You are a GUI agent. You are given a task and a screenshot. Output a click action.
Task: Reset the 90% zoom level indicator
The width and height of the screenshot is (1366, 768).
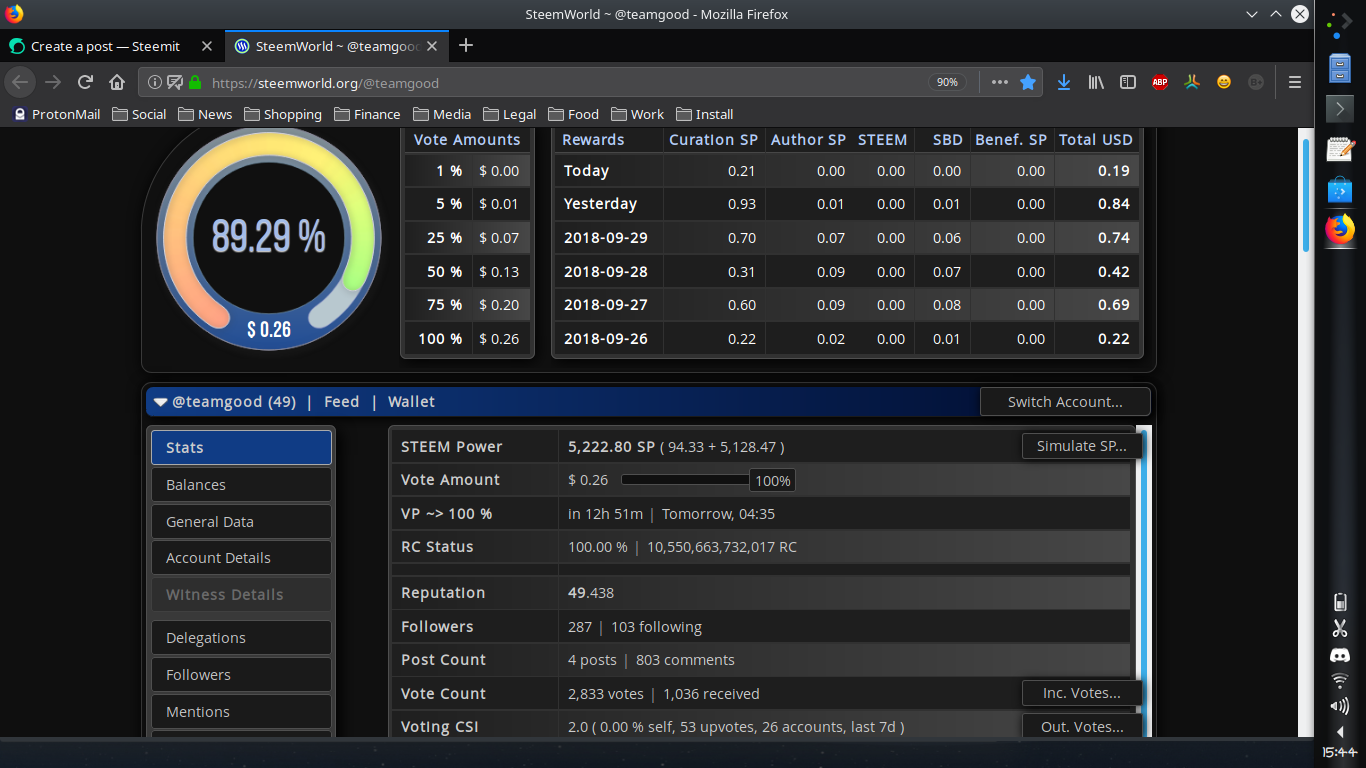pyautogui.click(x=947, y=83)
